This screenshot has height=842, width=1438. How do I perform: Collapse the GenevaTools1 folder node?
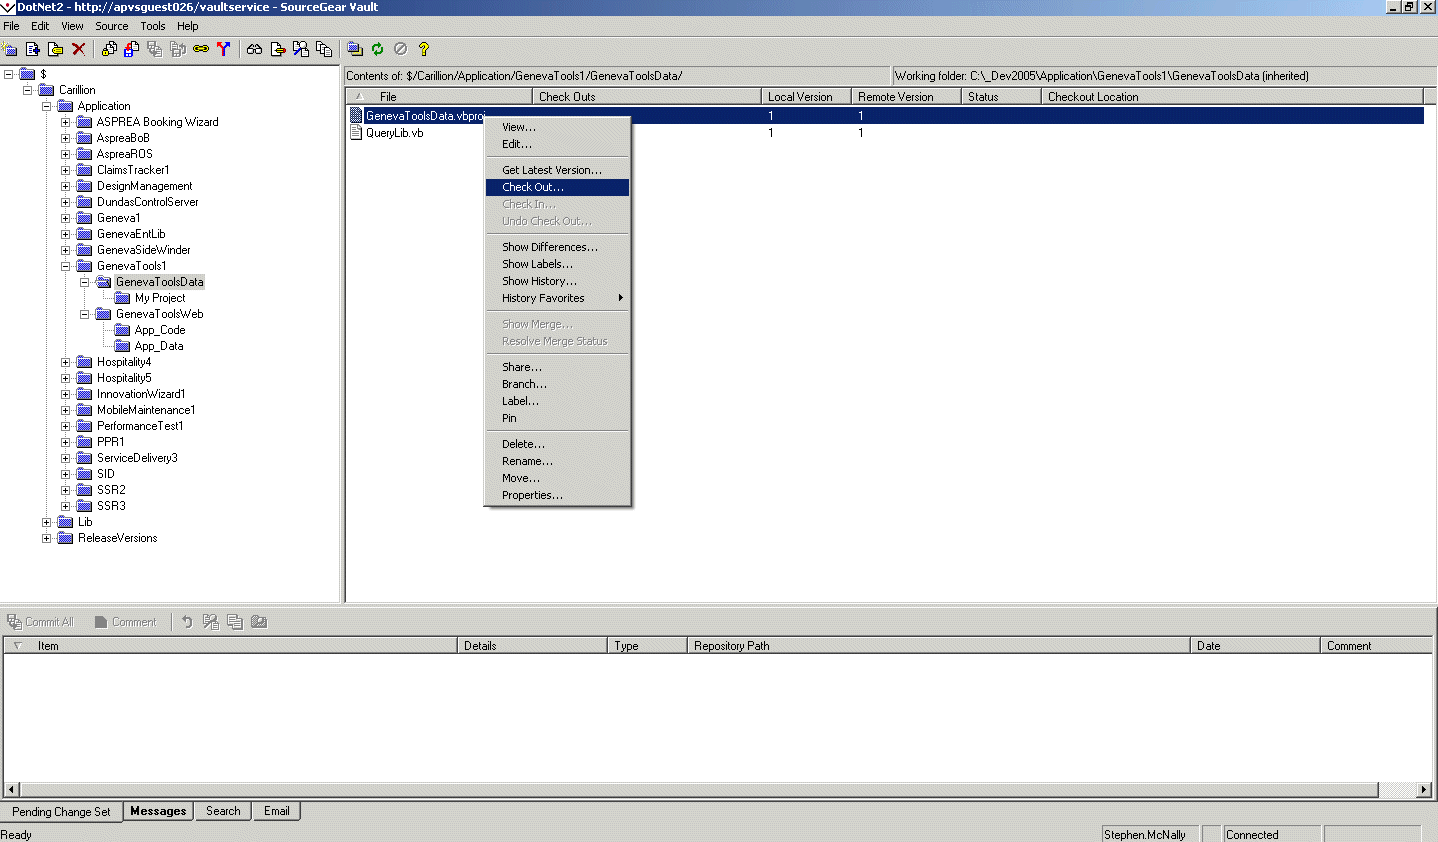tap(66, 266)
